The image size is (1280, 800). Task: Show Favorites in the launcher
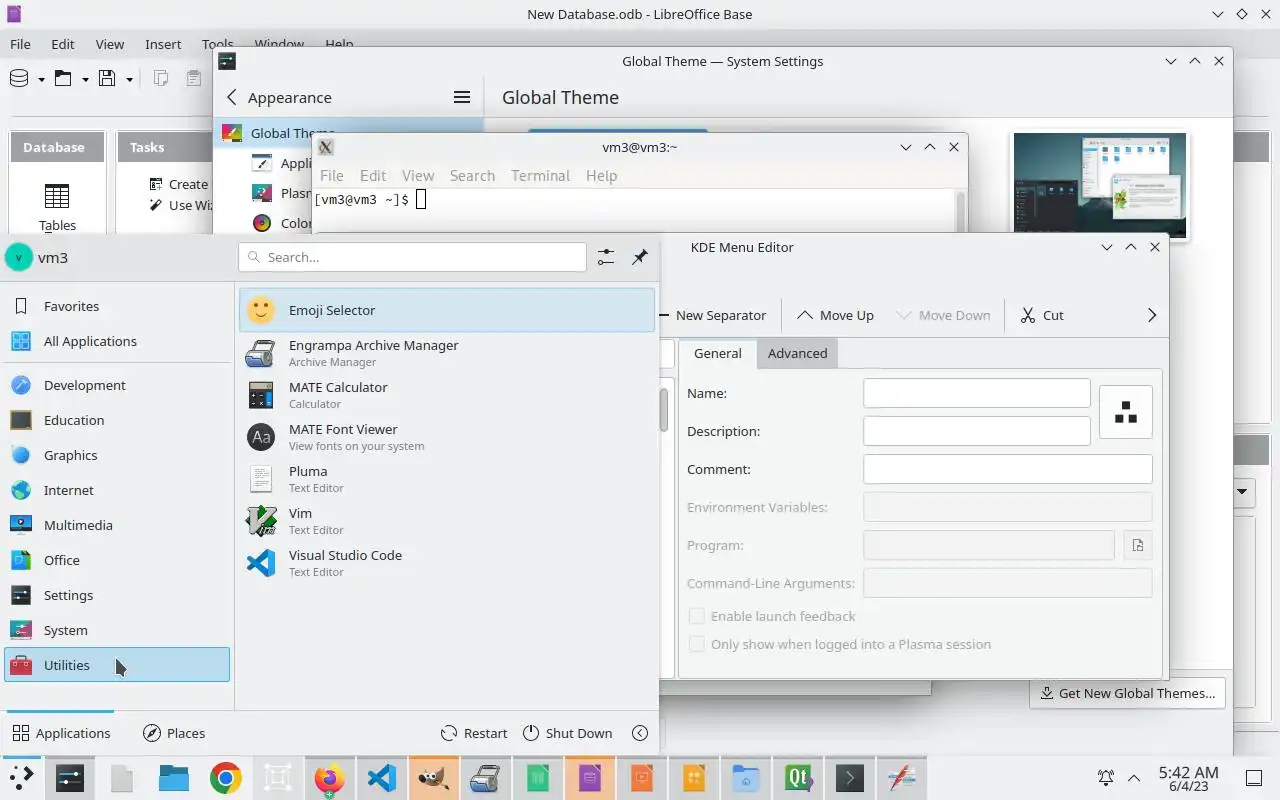point(117,306)
